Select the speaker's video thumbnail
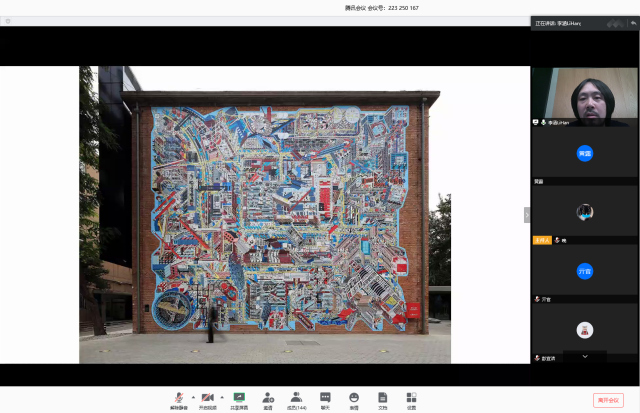Viewport: 640px width, 413px height. tap(585, 96)
